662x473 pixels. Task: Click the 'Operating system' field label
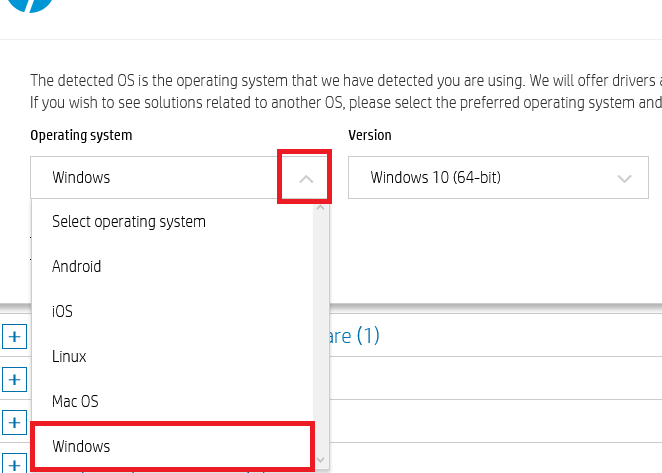tap(81, 135)
